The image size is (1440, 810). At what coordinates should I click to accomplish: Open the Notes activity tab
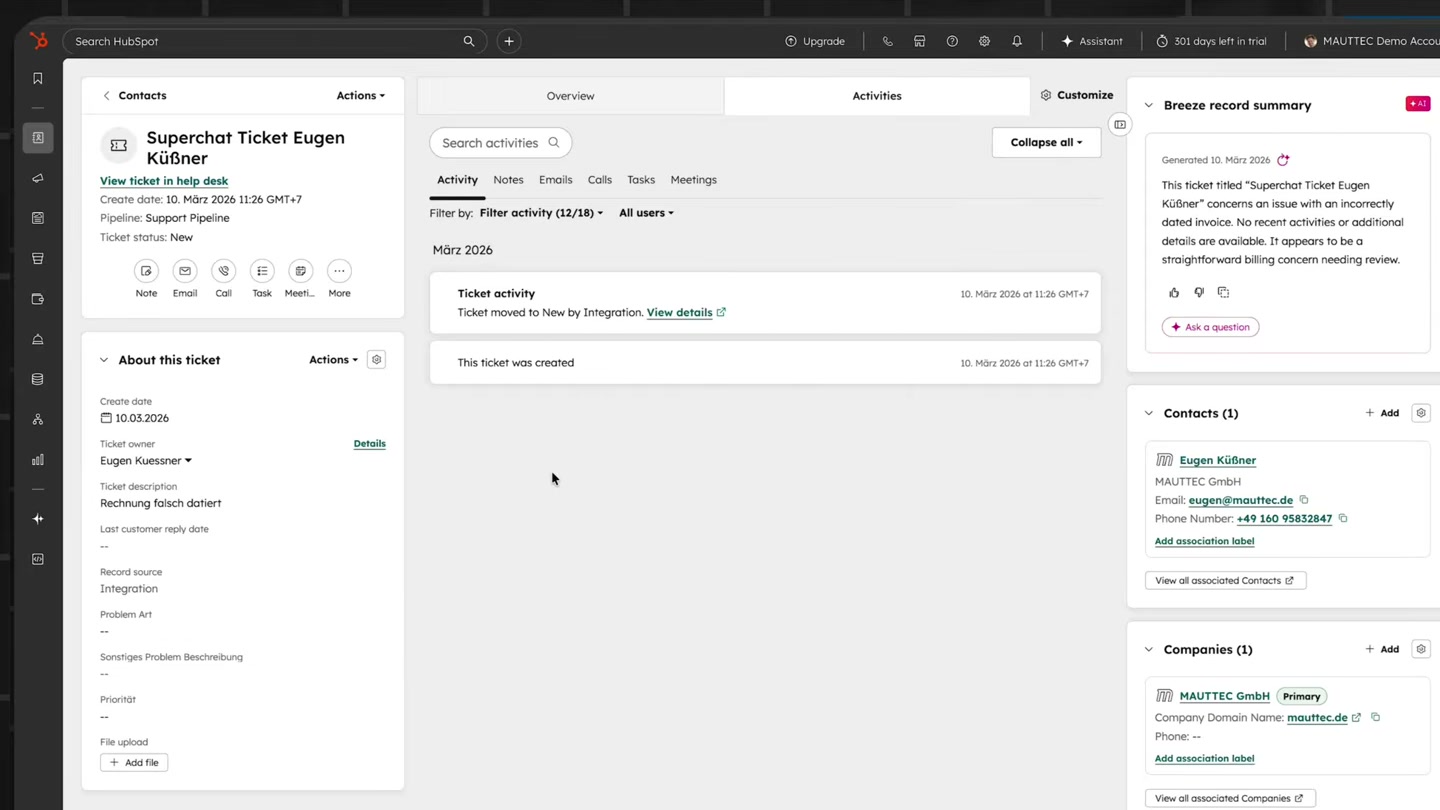(508, 180)
